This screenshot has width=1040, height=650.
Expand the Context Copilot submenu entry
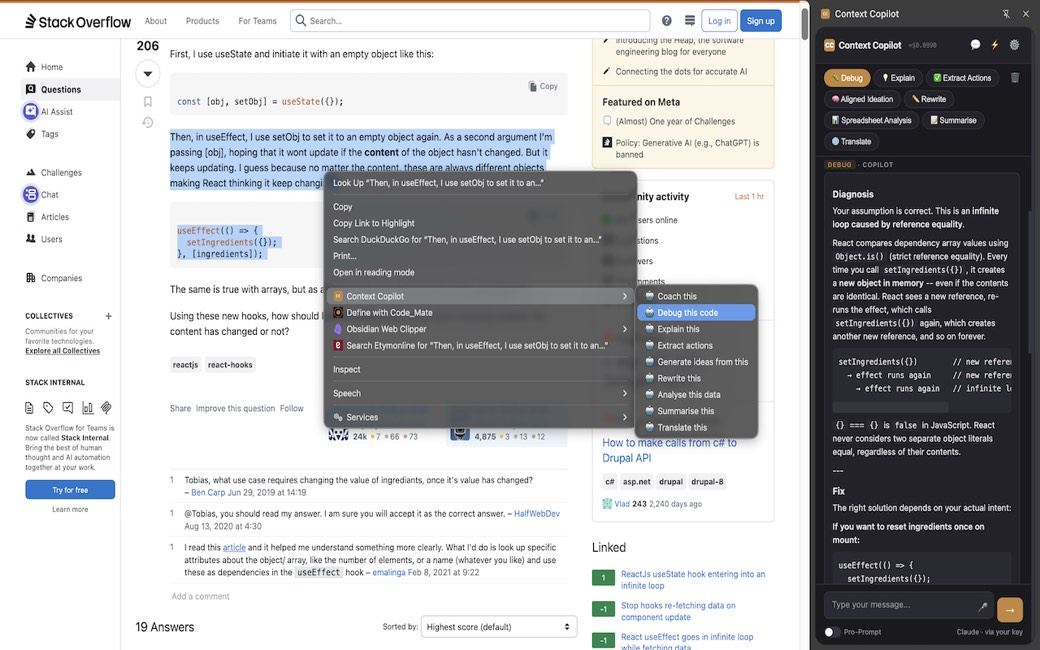[481, 296]
